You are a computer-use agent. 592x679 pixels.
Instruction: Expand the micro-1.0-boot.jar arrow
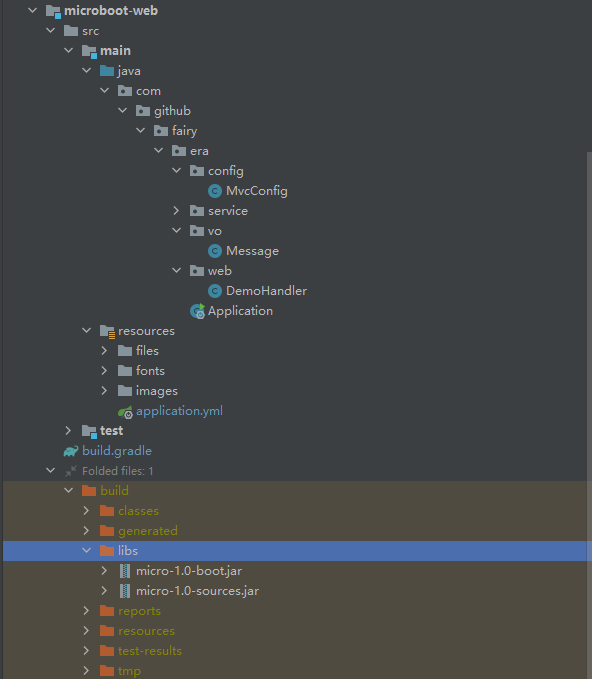pyautogui.click(x=104, y=570)
